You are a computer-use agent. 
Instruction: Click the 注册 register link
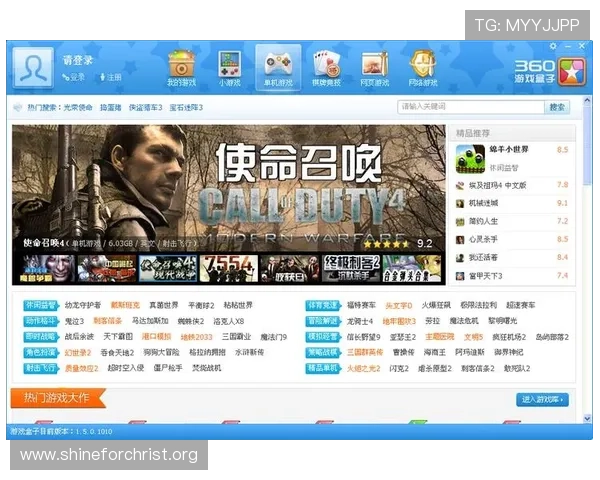[111, 77]
